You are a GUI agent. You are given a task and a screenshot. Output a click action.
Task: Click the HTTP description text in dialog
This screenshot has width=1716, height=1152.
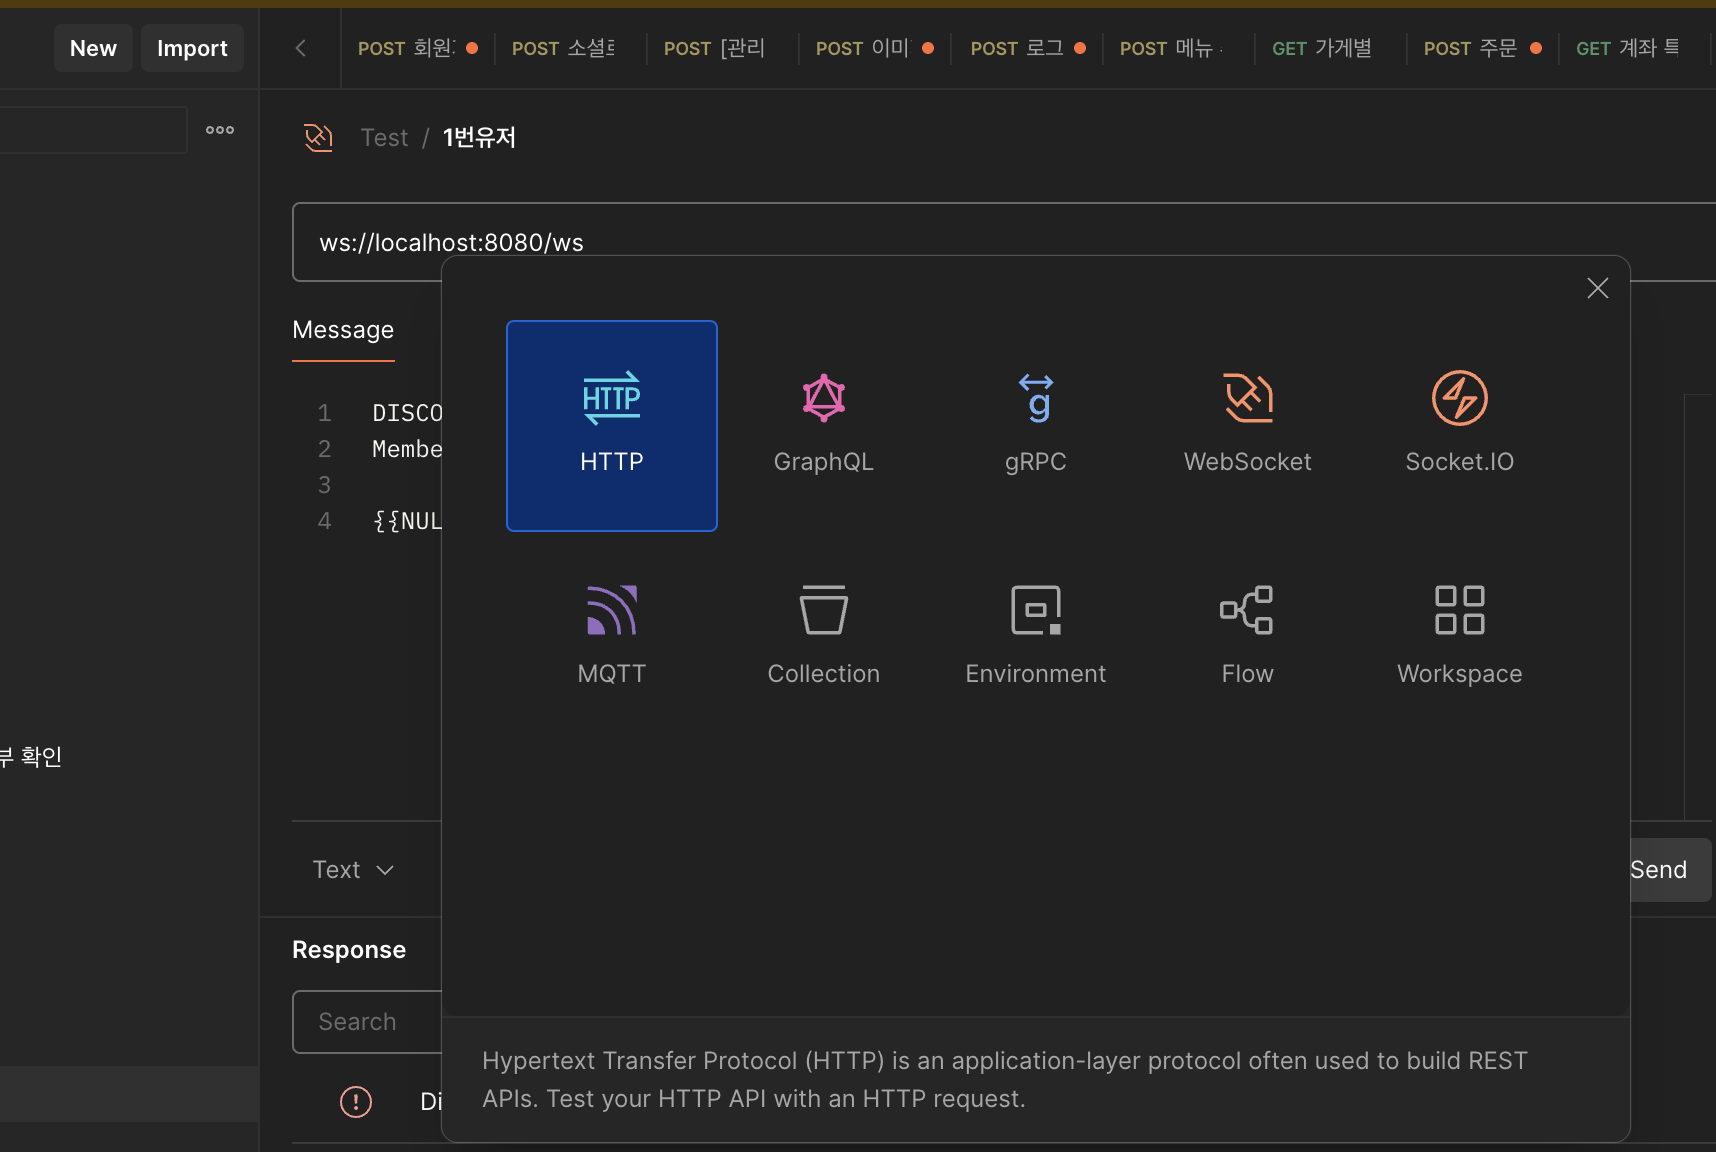tap(1005, 1080)
